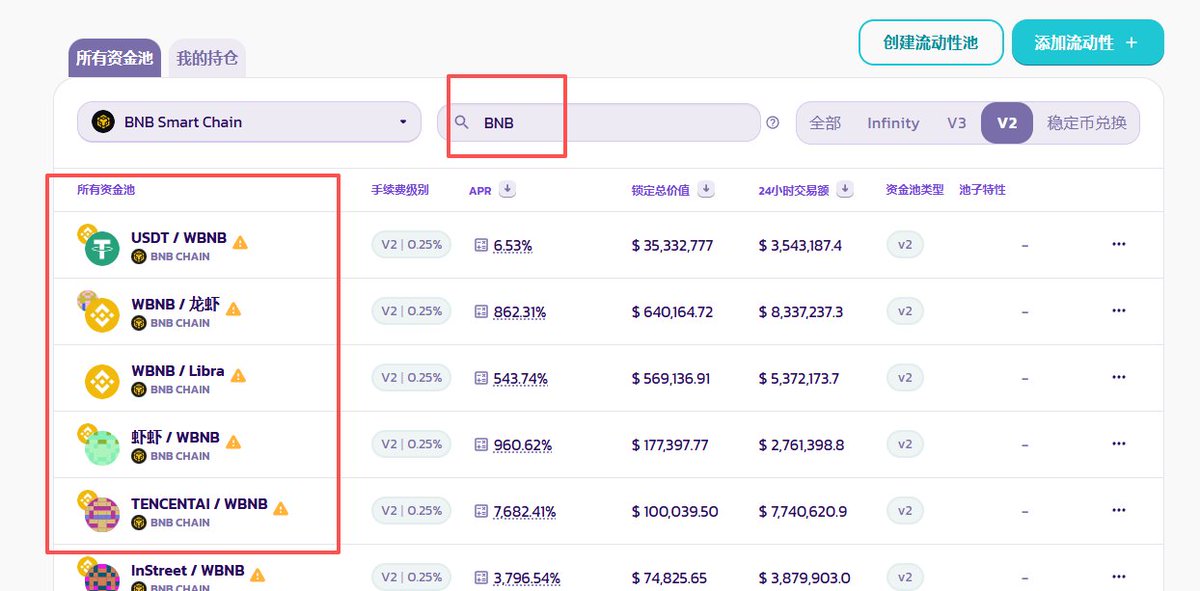The width and height of the screenshot is (1200, 591).
Task: Click the $ 569,136.91 locked value
Action: pyautogui.click(x=671, y=378)
